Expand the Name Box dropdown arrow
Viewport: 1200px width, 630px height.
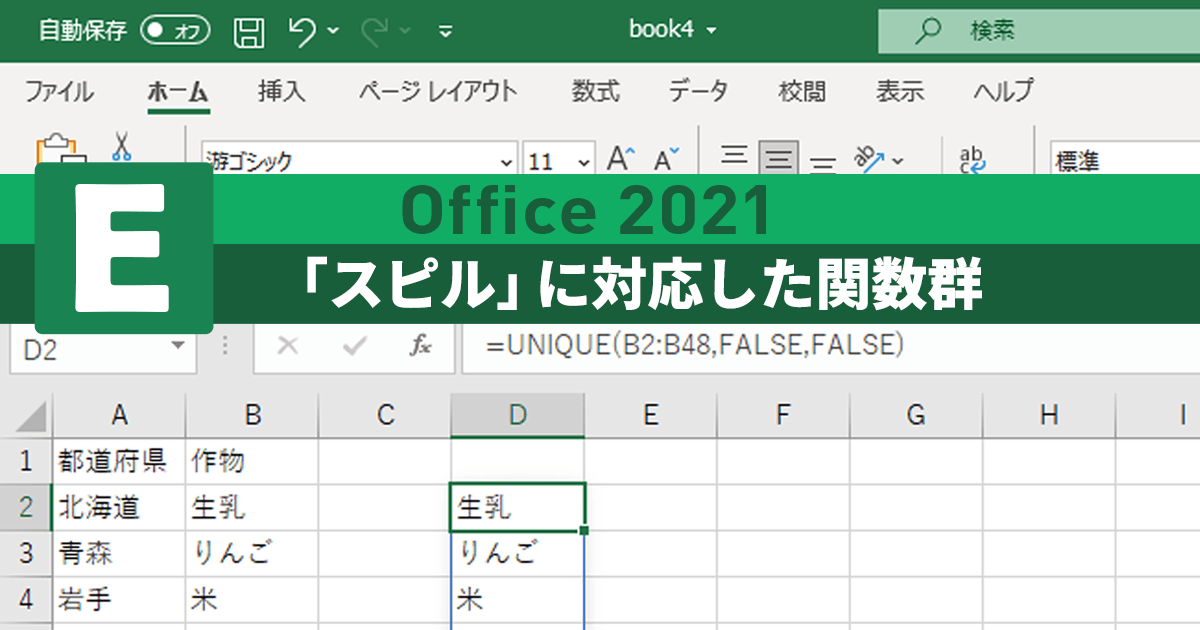(x=178, y=346)
